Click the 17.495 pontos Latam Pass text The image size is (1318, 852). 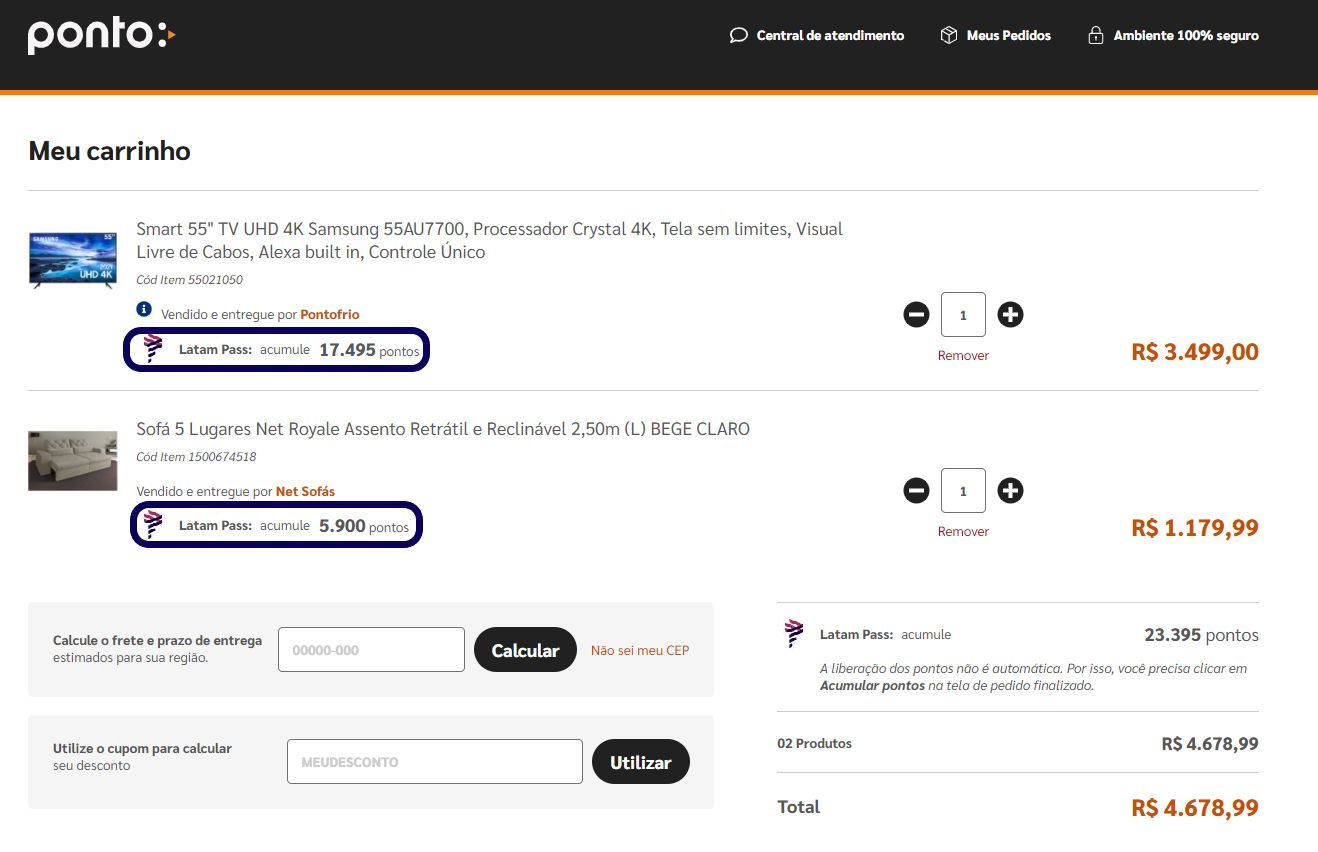point(369,350)
